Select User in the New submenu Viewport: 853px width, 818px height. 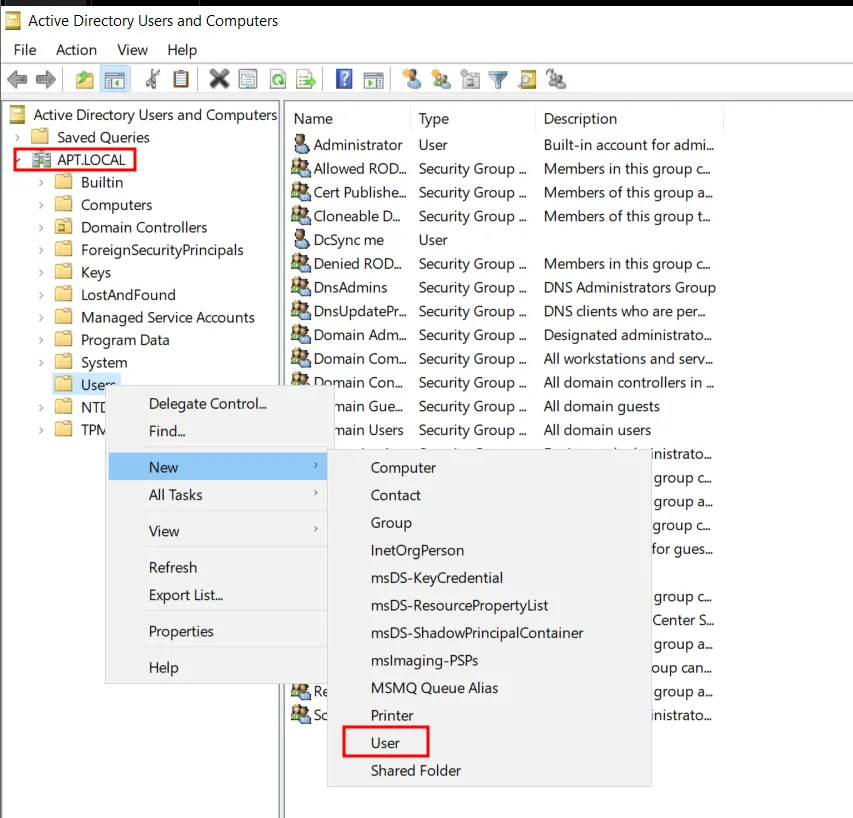(x=489, y=743)
